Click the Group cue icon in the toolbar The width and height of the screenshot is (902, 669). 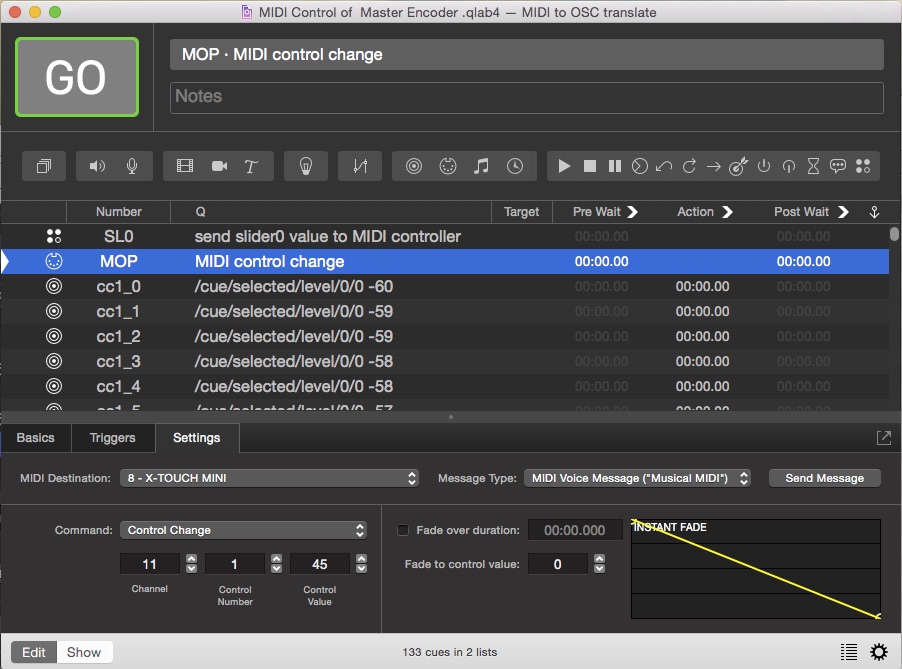pos(44,166)
